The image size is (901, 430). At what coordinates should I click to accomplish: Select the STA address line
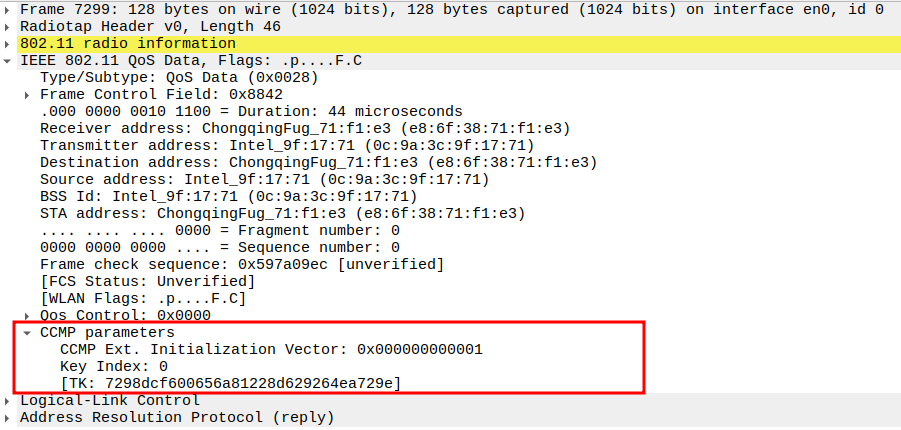[282, 214]
